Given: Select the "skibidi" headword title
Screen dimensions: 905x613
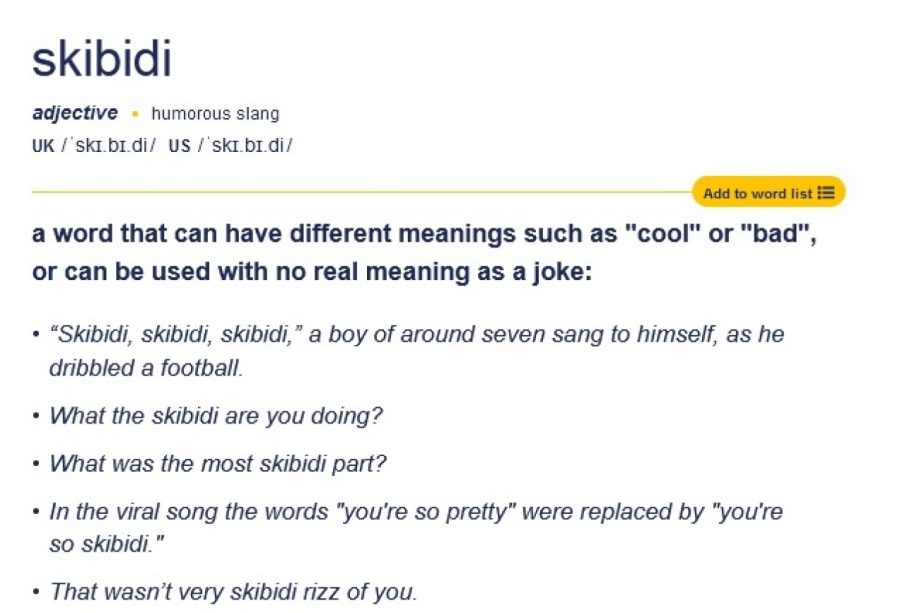Looking at the screenshot, I should pyautogui.click(x=102, y=59).
